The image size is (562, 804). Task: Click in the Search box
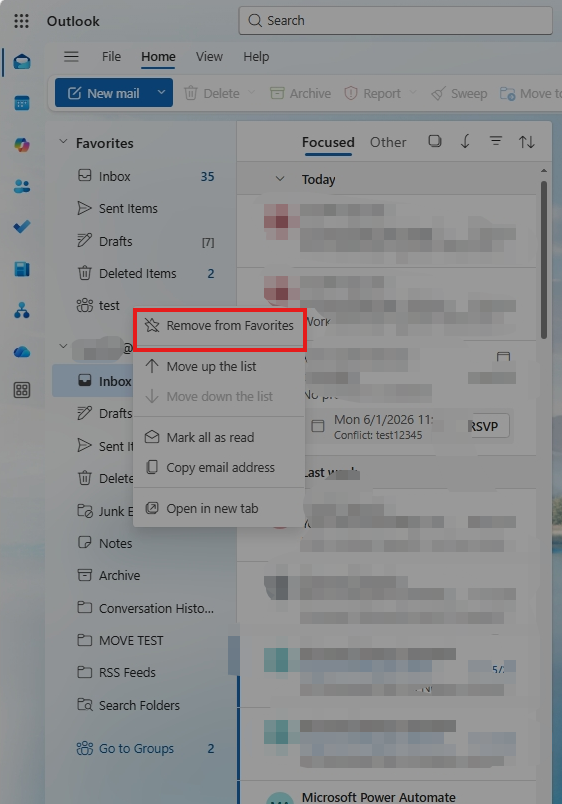point(395,21)
